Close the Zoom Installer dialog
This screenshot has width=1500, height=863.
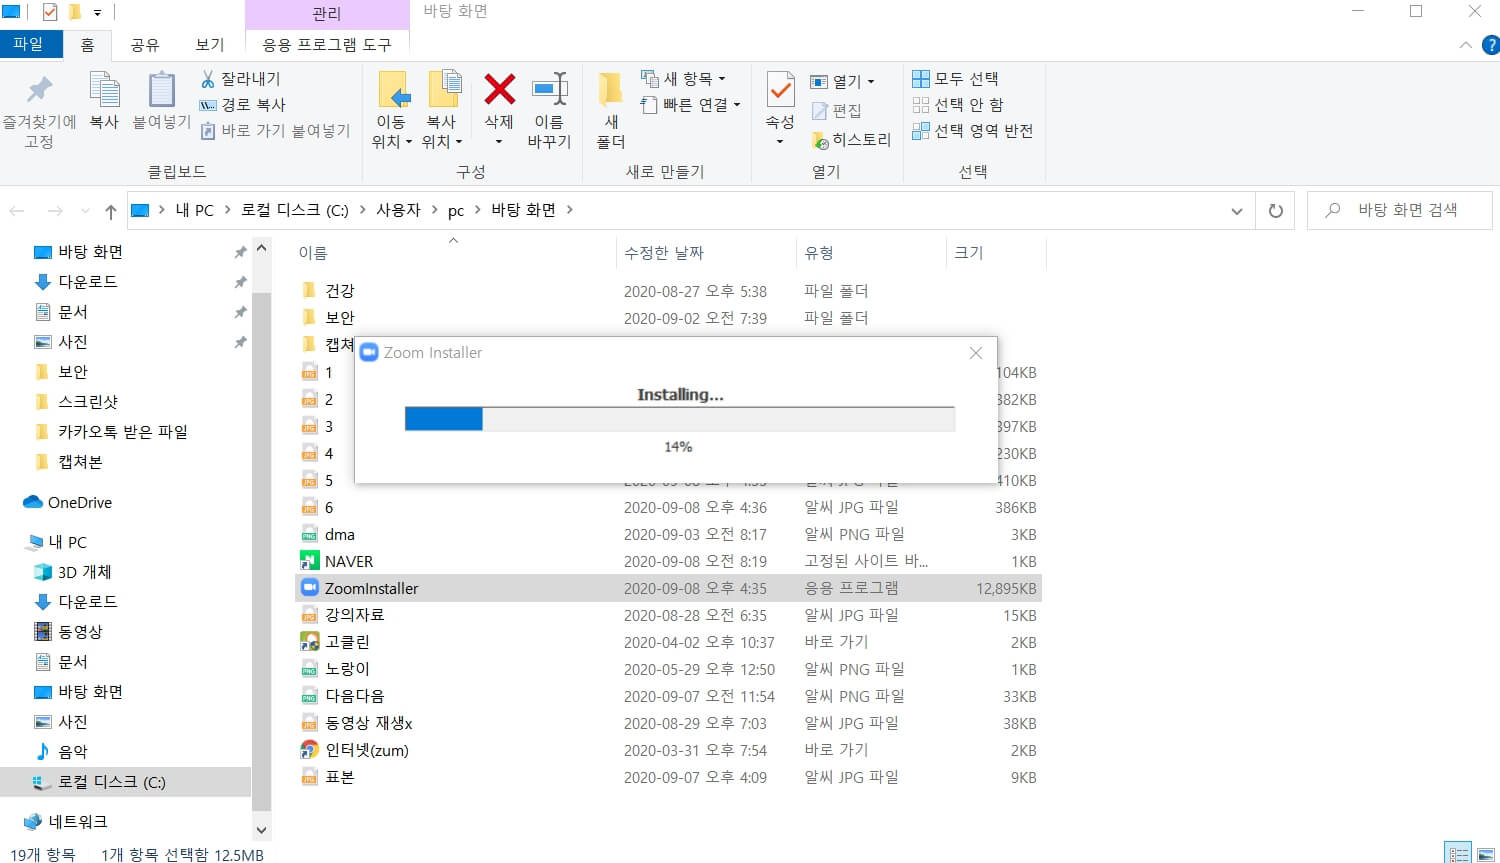pyautogui.click(x=976, y=353)
